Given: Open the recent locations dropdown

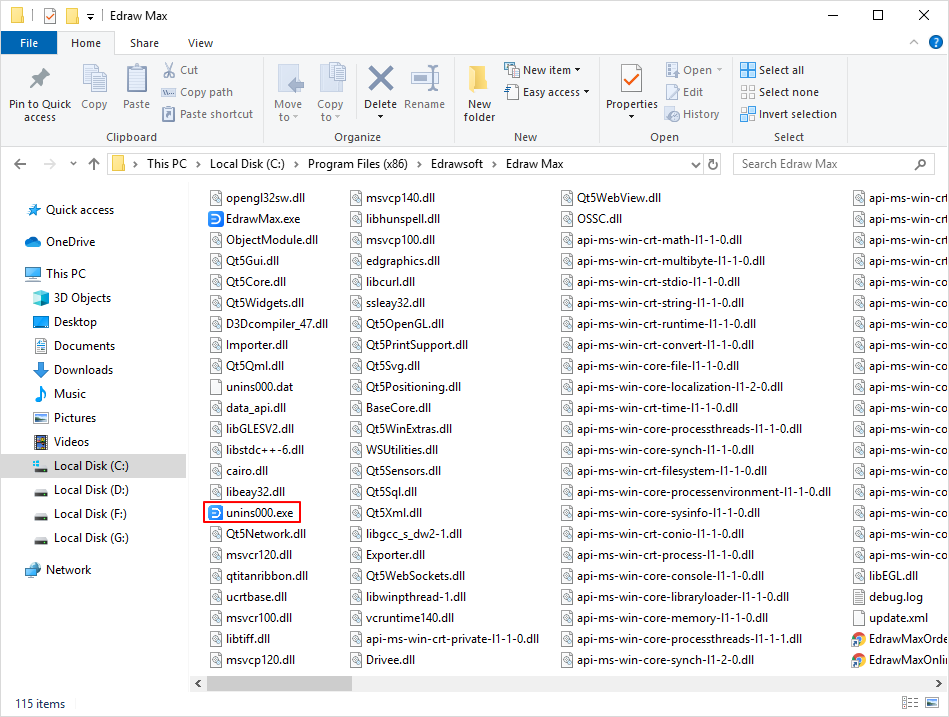Looking at the screenshot, I should [x=73, y=164].
